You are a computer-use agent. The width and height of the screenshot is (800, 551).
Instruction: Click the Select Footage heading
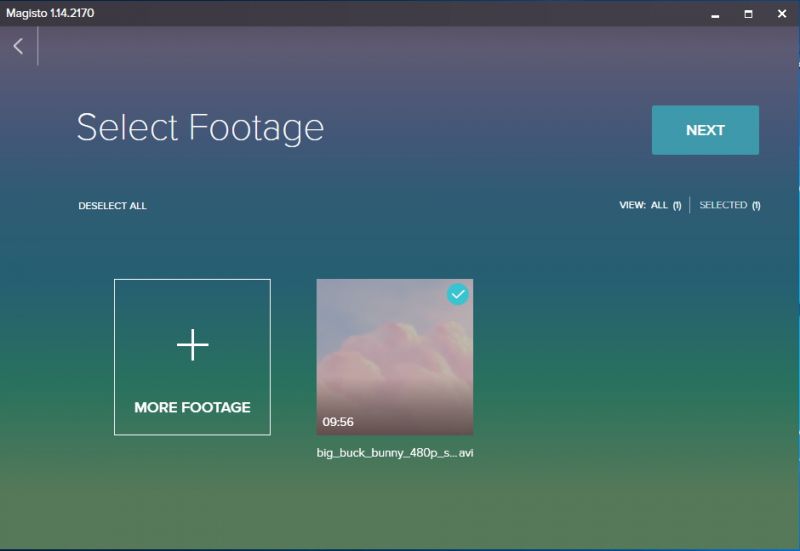[200, 128]
